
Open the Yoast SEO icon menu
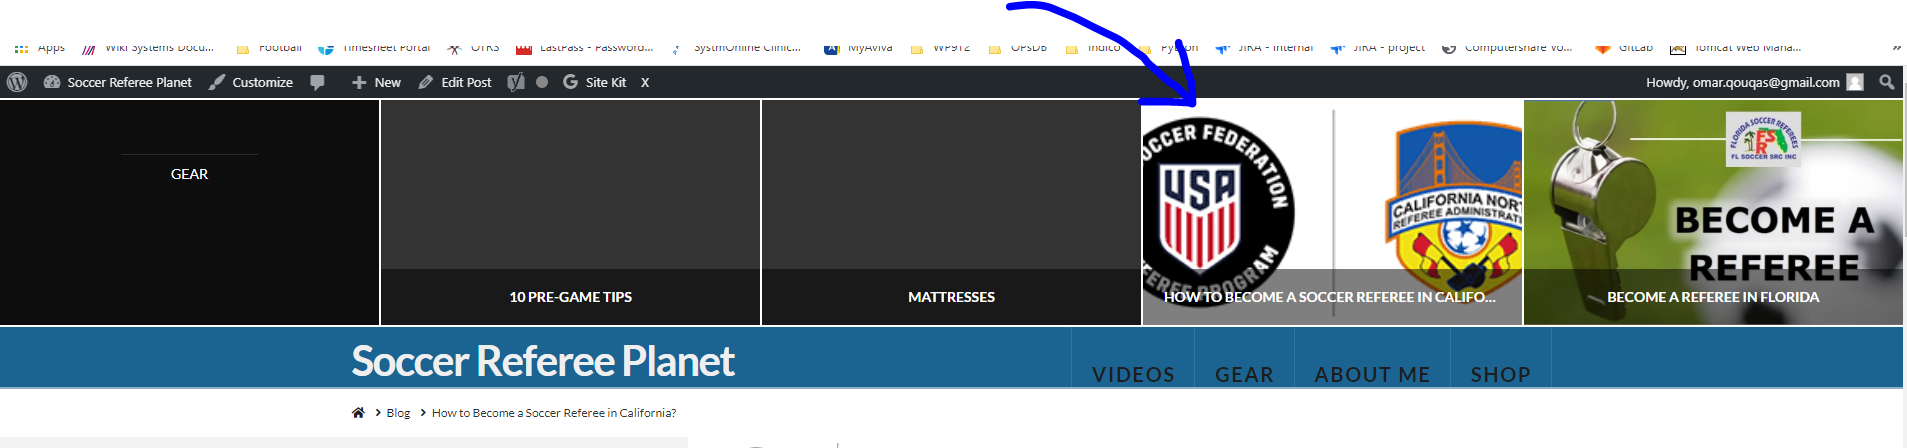[x=516, y=82]
